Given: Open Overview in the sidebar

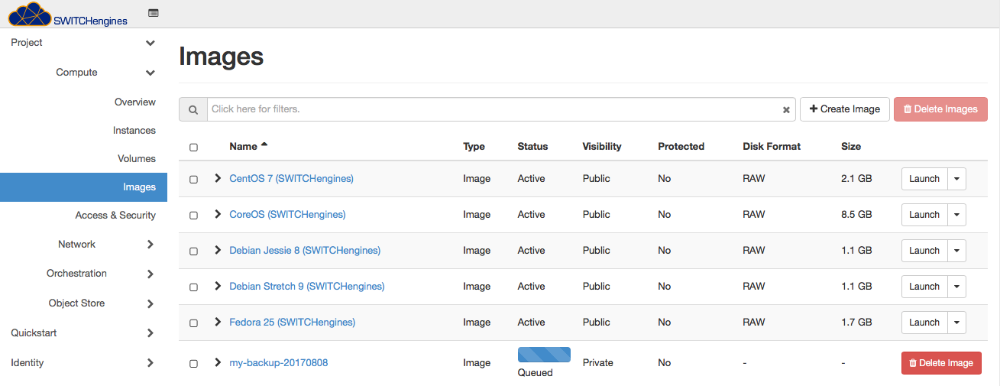Looking at the screenshot, I should [135, 101].
